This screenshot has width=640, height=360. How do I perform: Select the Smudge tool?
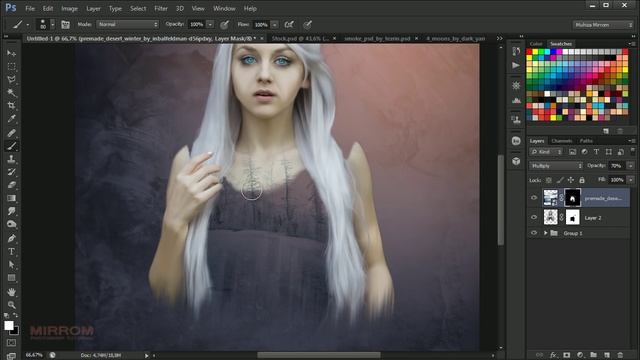coord(11,211)
